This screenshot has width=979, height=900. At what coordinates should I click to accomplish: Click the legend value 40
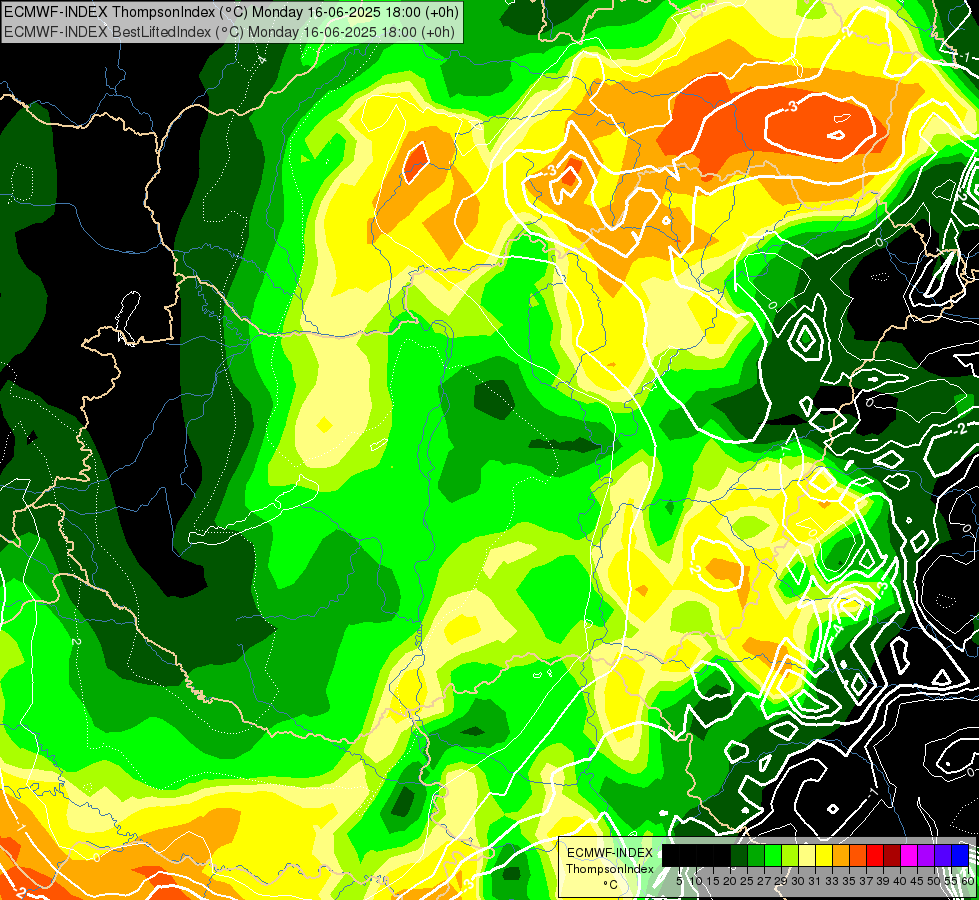pyautogui.click(x=899, y=881)
